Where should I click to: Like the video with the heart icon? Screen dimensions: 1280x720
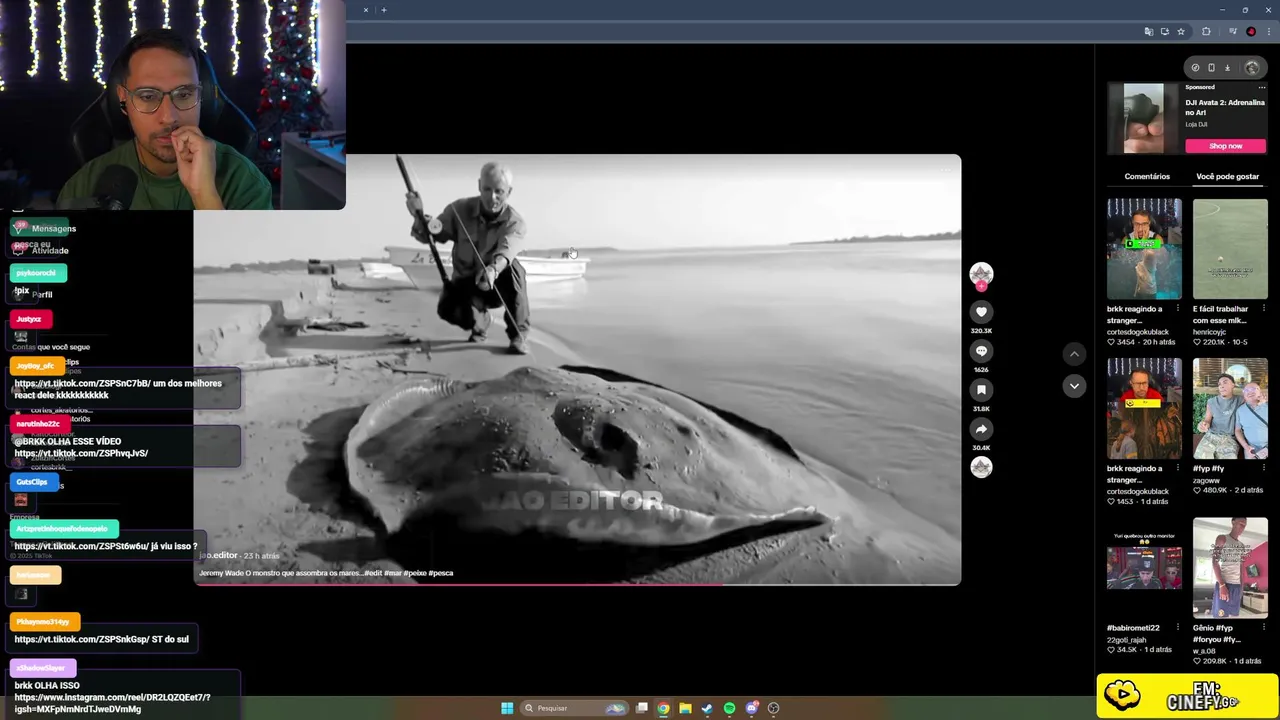coord(981,312)
